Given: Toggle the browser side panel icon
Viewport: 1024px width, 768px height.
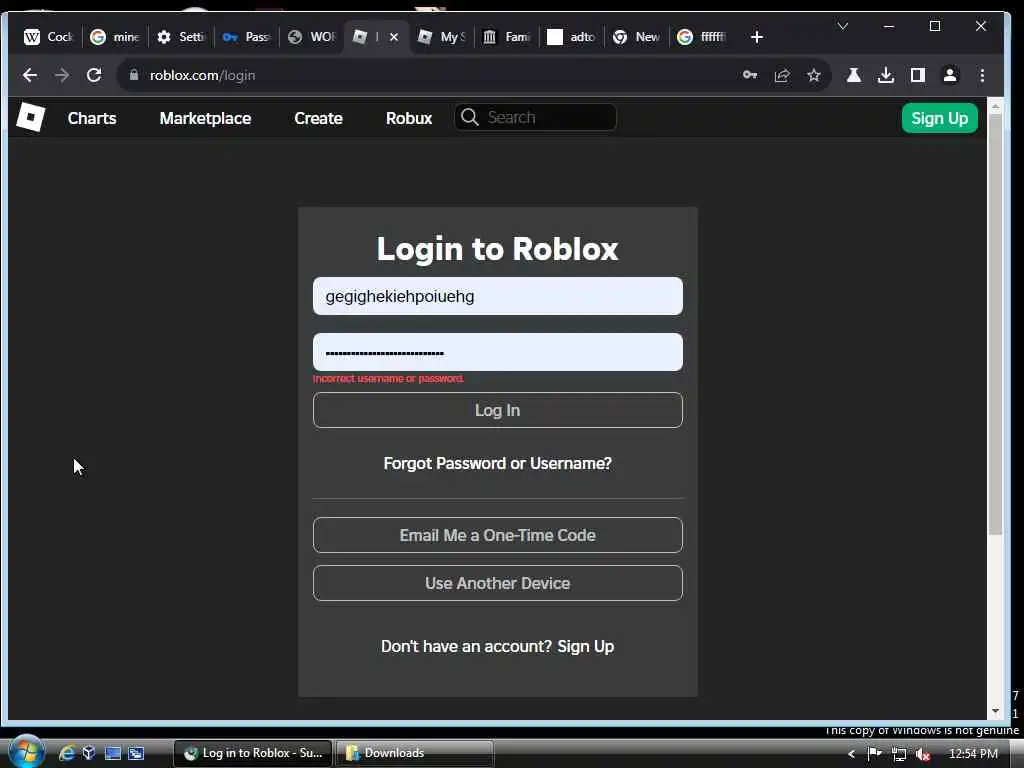Looking at the screenshot, I should click(x=918, y=75).
